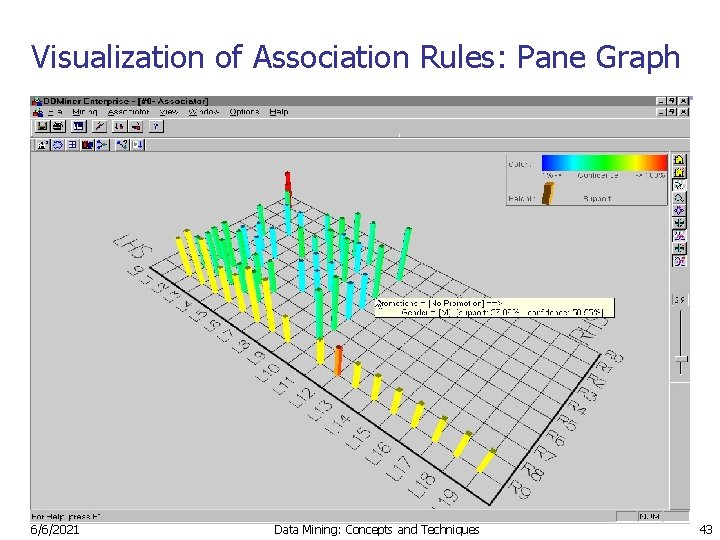Click the second yellow house set-home icon
The image size is (720, 540).
[679, 172]
